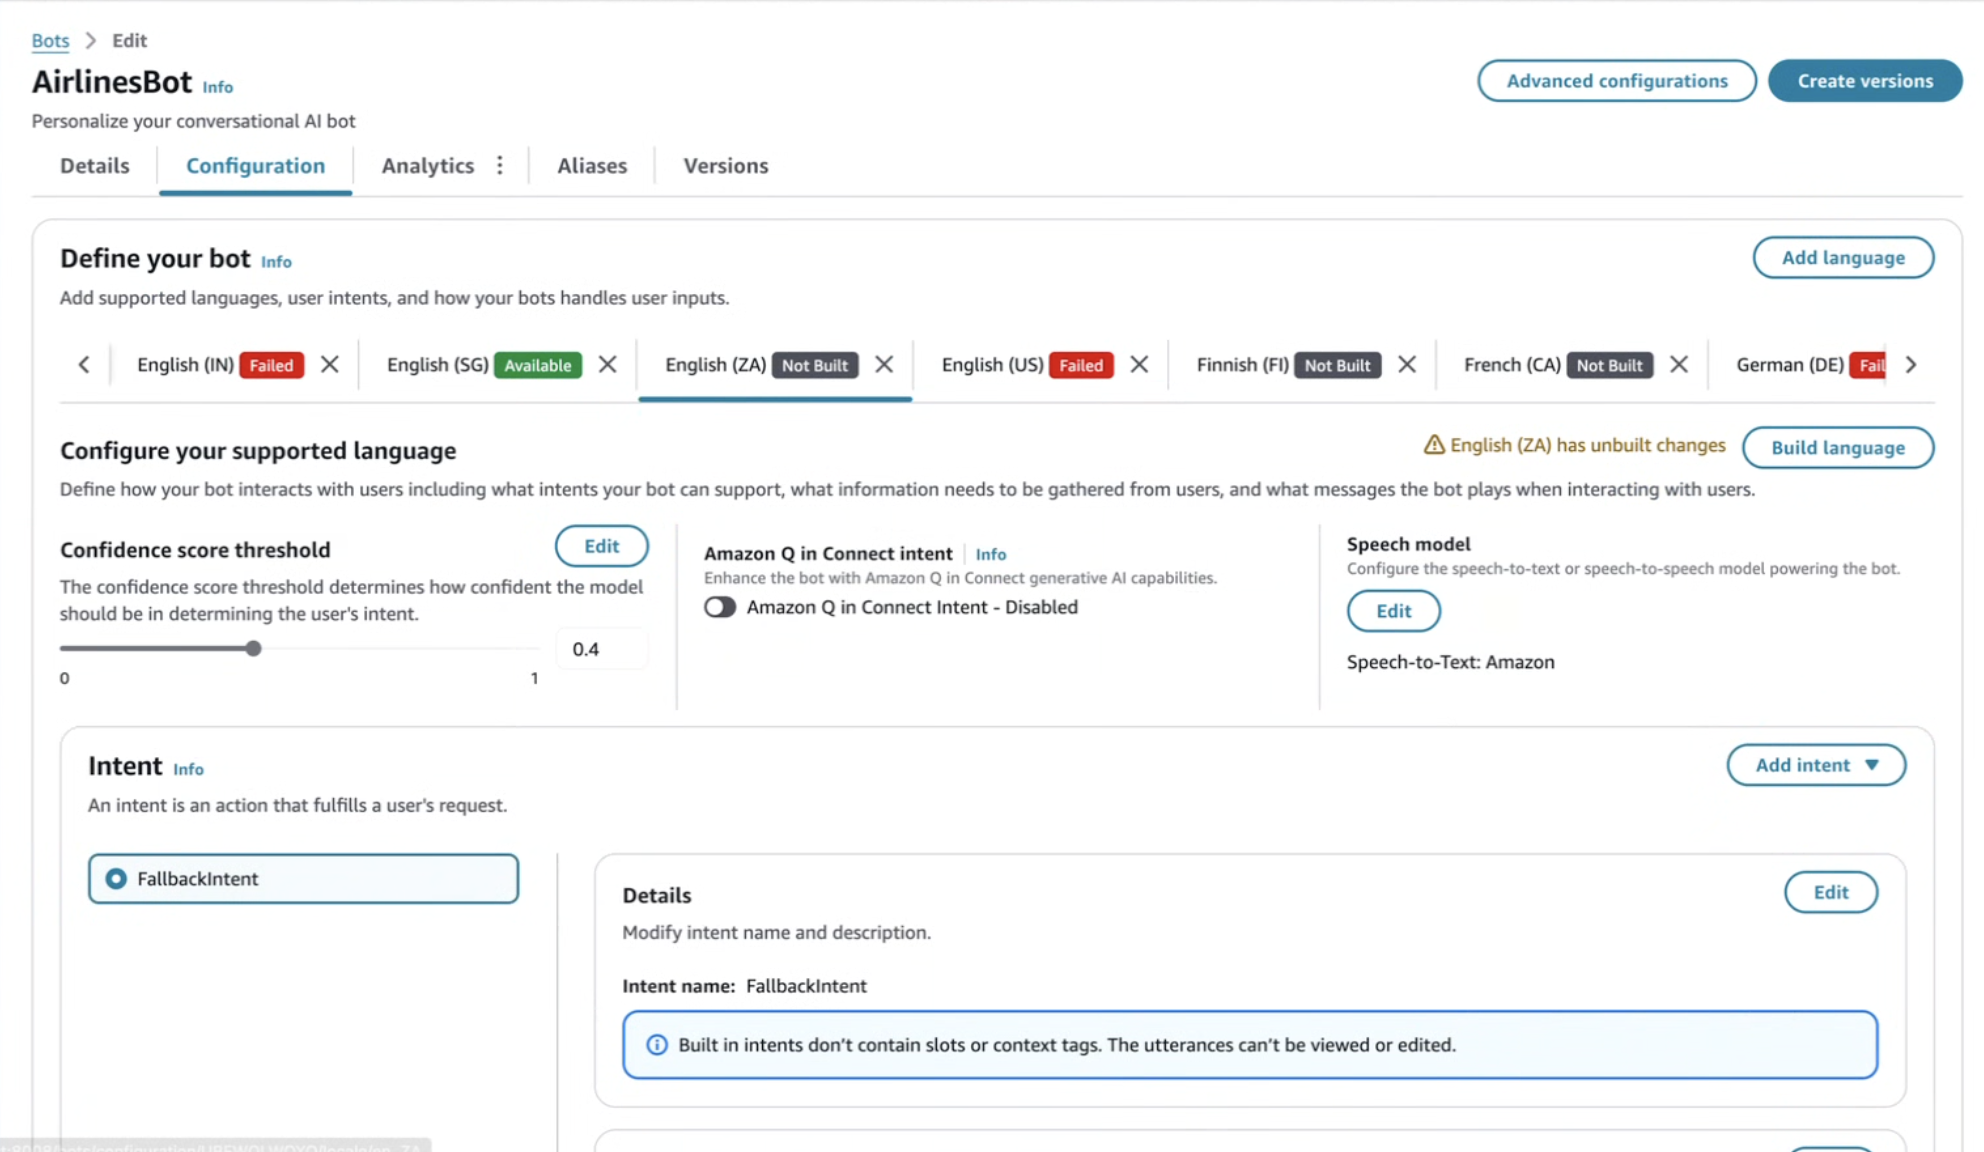Open the Versions tab
This screenshot has height=1152, width=1984.
(x=725, y=165)
